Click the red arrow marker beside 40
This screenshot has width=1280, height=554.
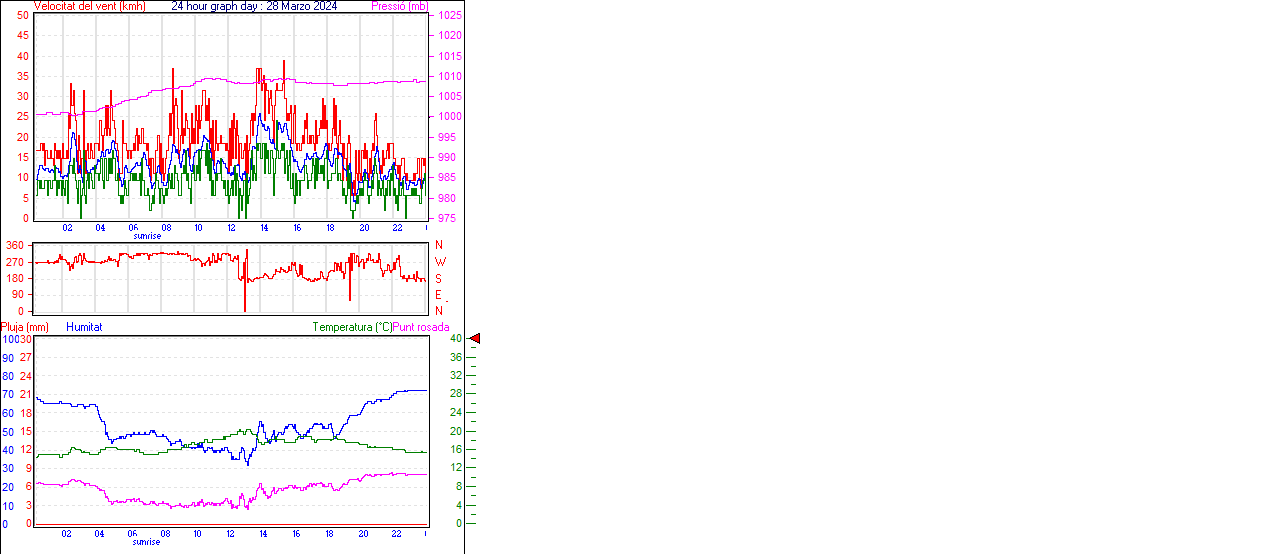[475, 339]
